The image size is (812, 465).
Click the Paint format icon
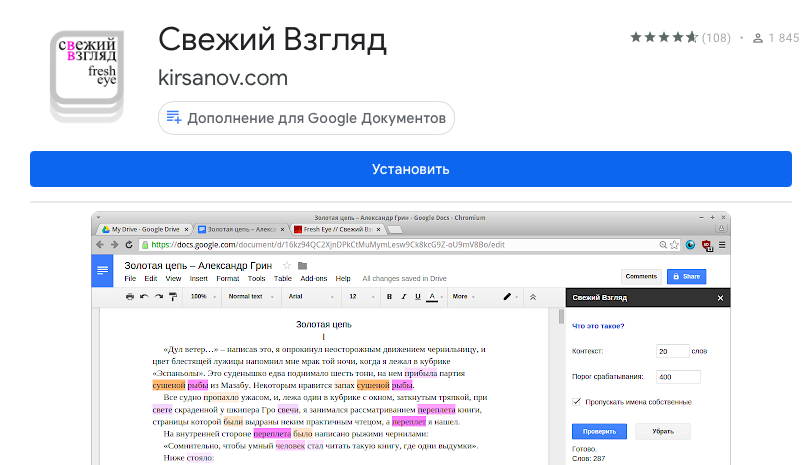click(173, 297)
